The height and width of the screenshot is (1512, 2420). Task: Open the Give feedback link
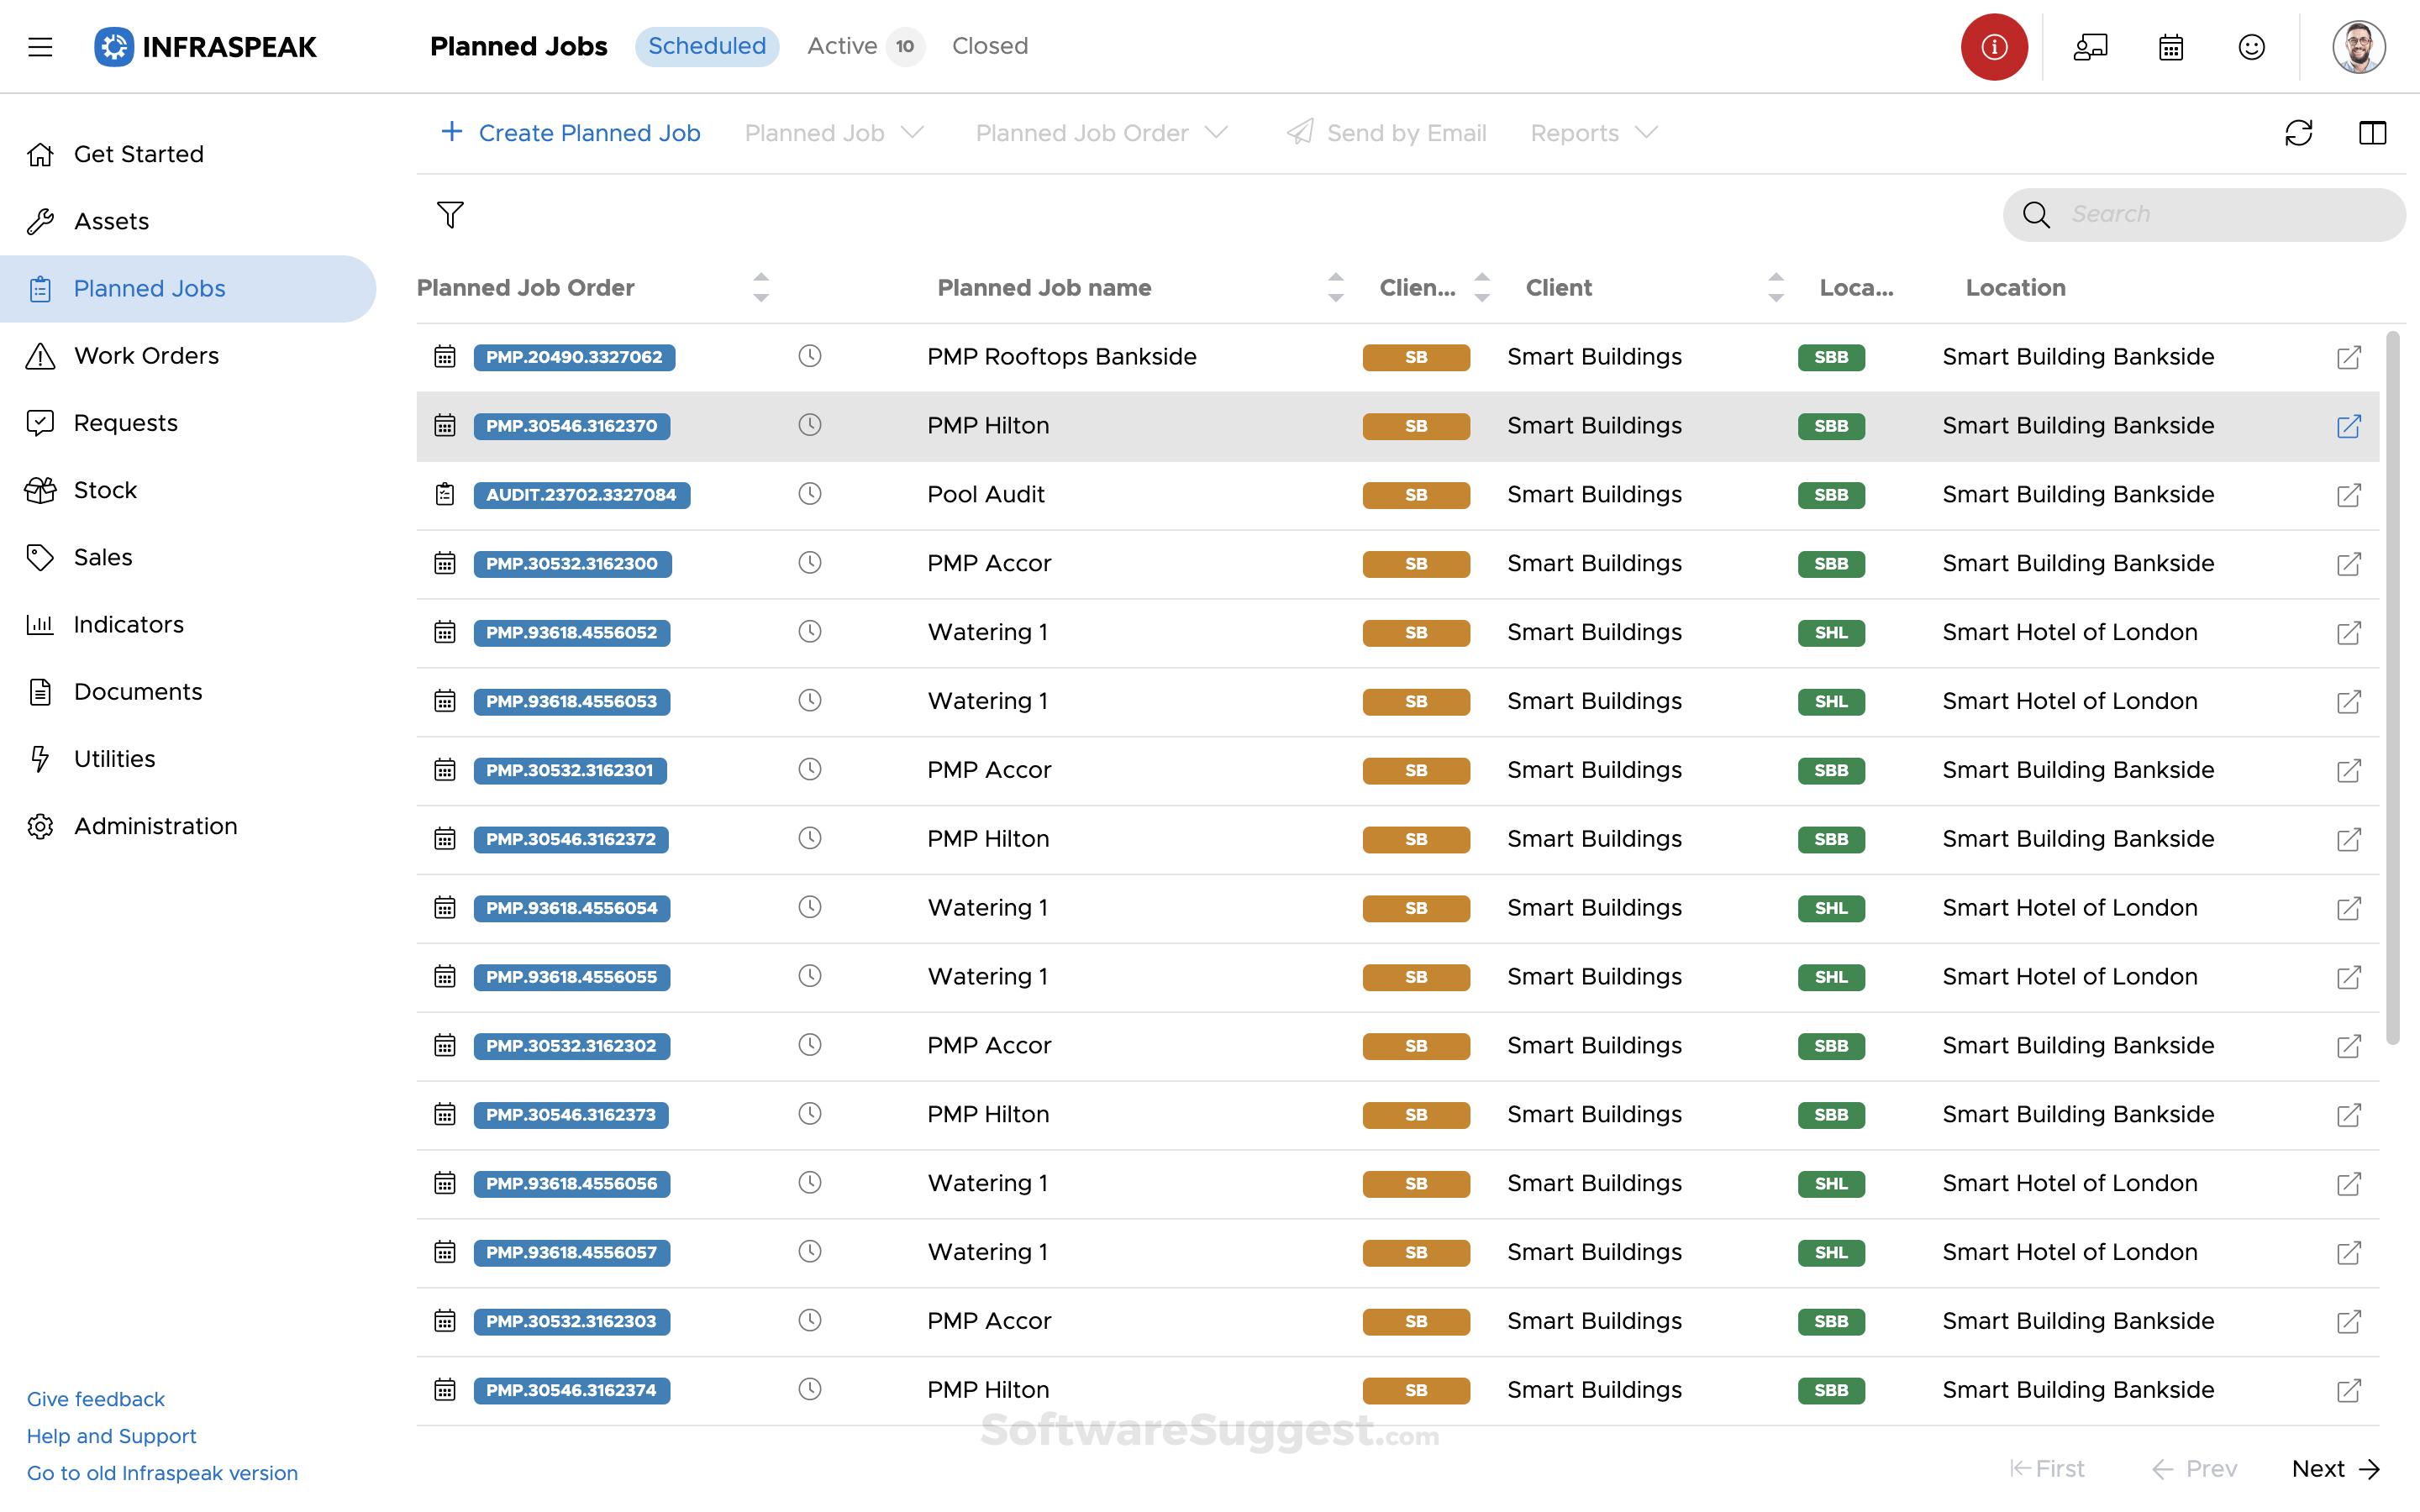[x=95, y=1398]
